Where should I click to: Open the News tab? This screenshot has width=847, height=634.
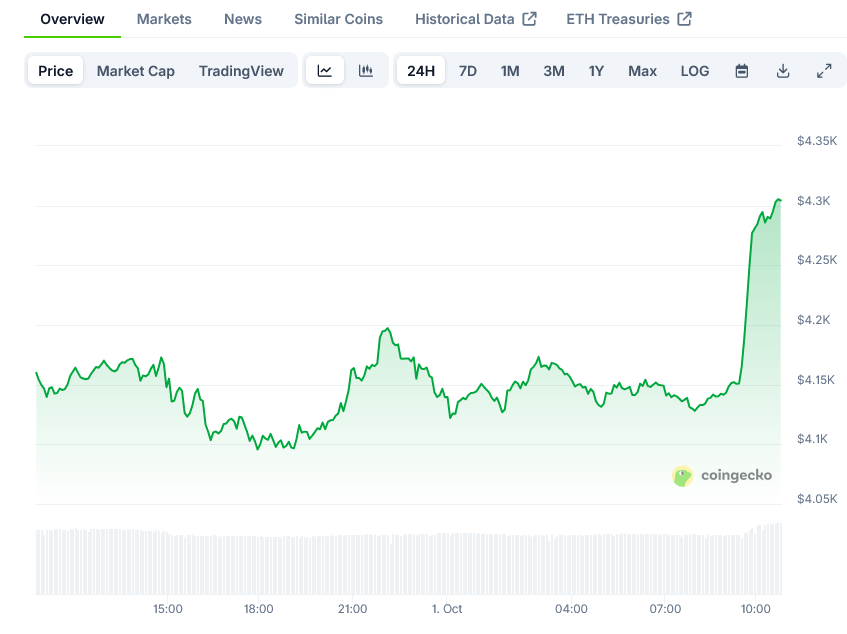242,18
